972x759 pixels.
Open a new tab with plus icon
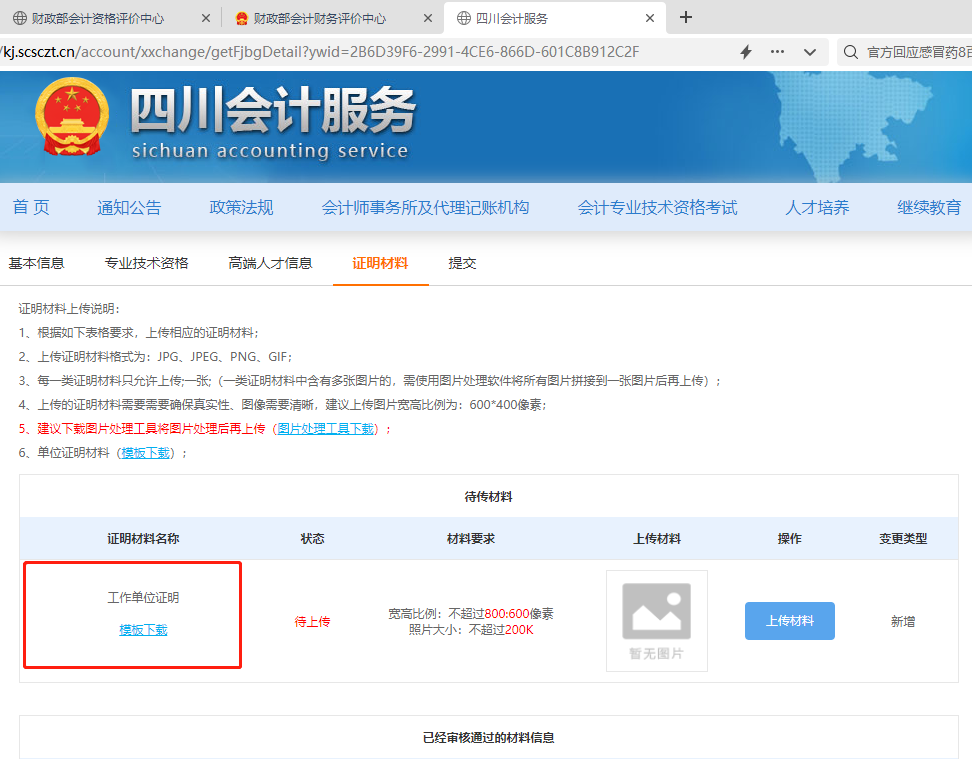[x=686, y=17]
